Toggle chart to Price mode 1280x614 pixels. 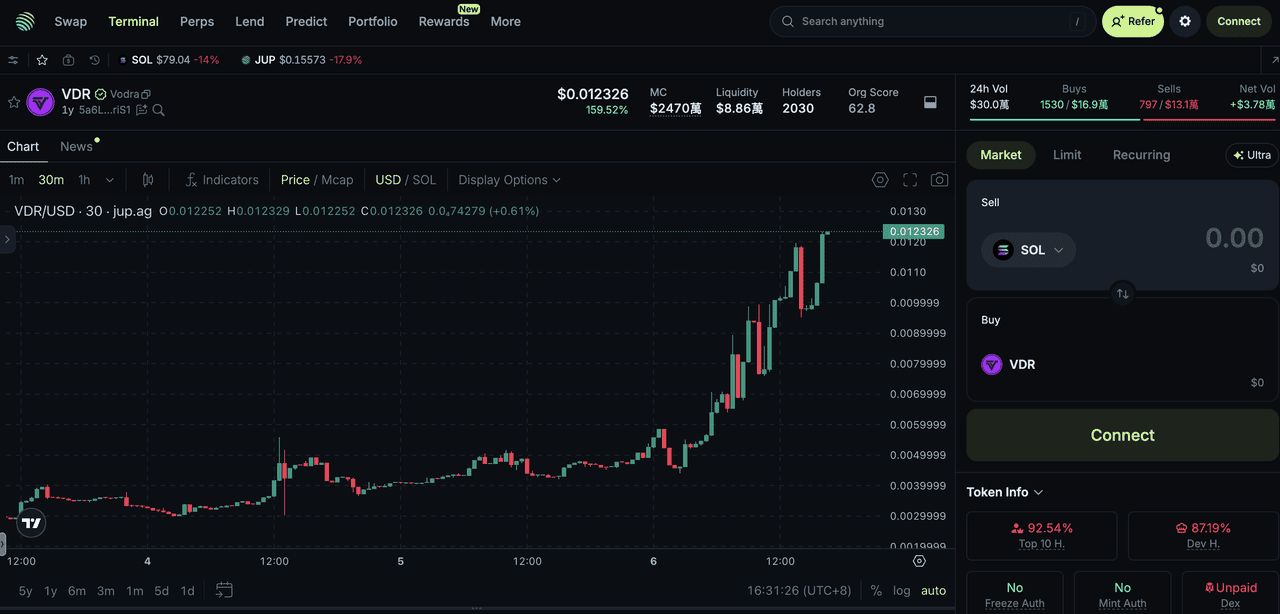point(295,180)
